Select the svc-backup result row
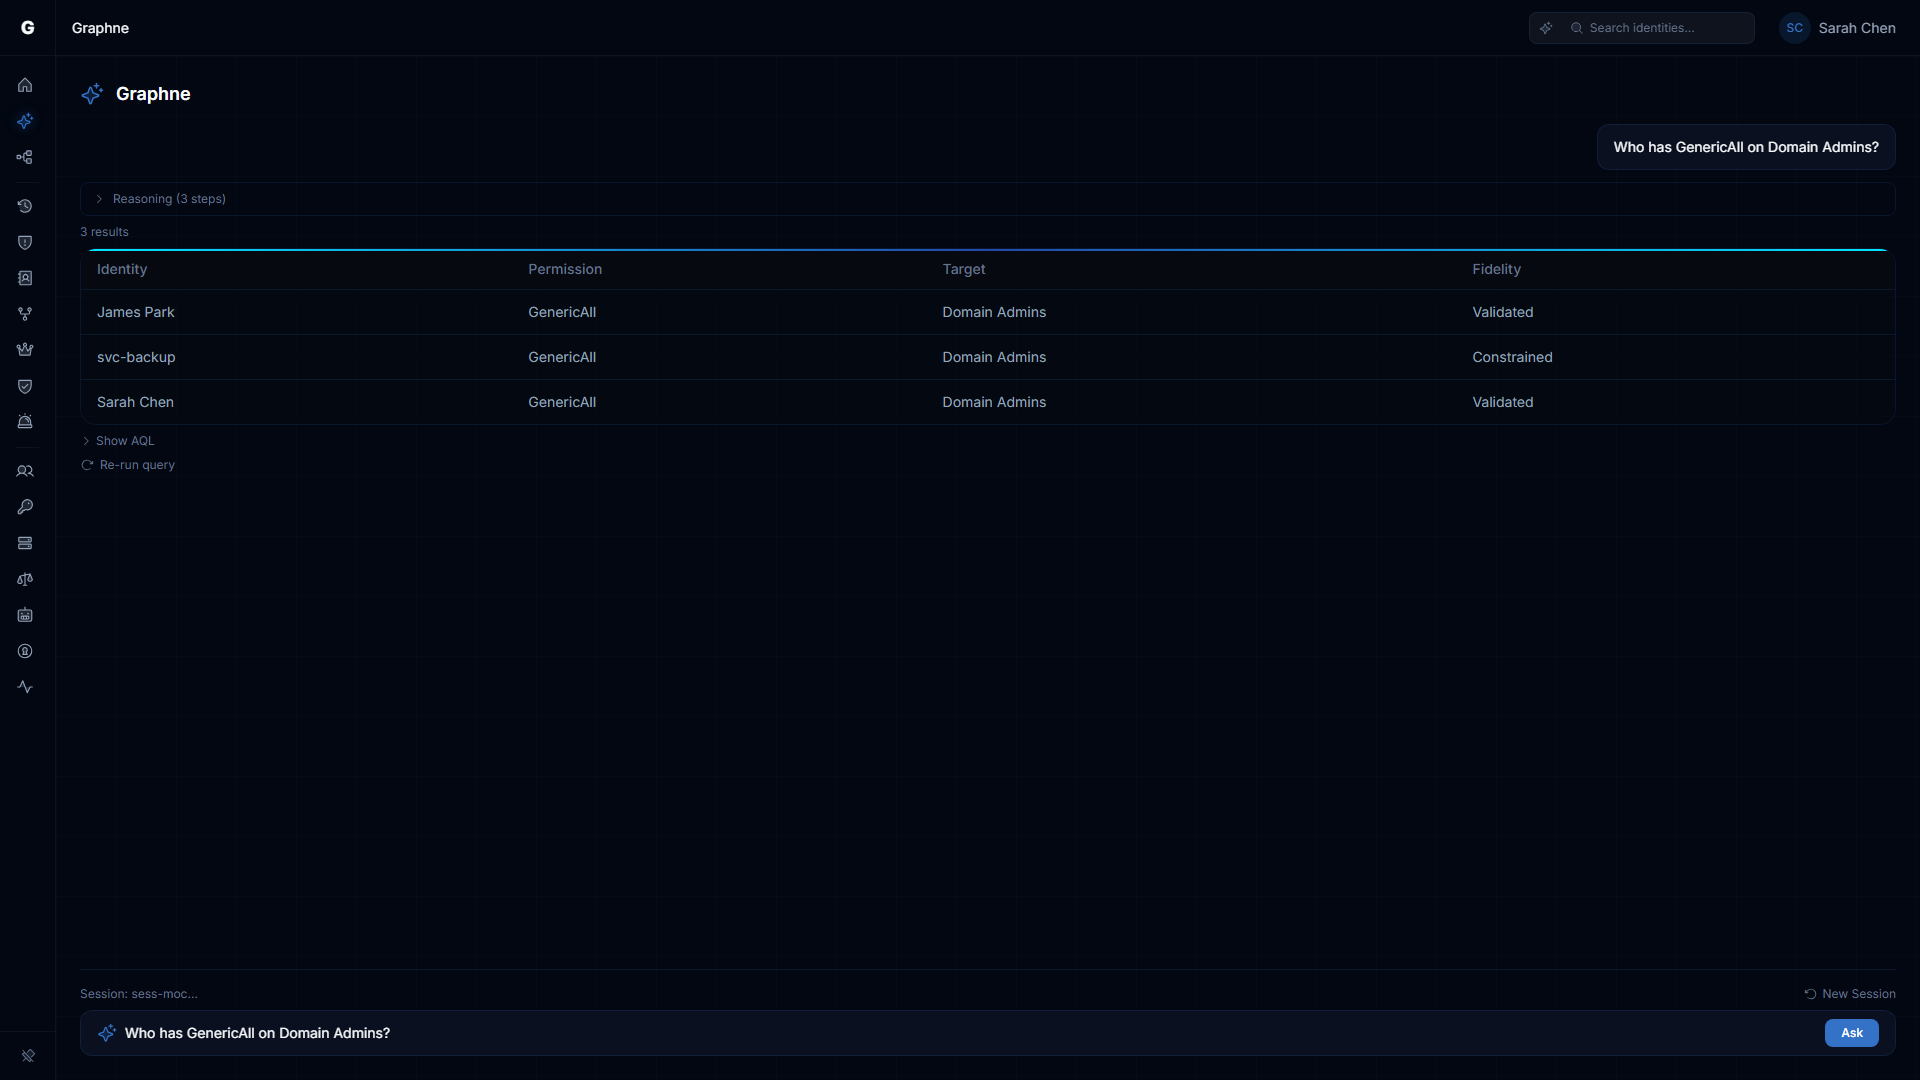The image size is (1920, 1080). coord(136,357)
